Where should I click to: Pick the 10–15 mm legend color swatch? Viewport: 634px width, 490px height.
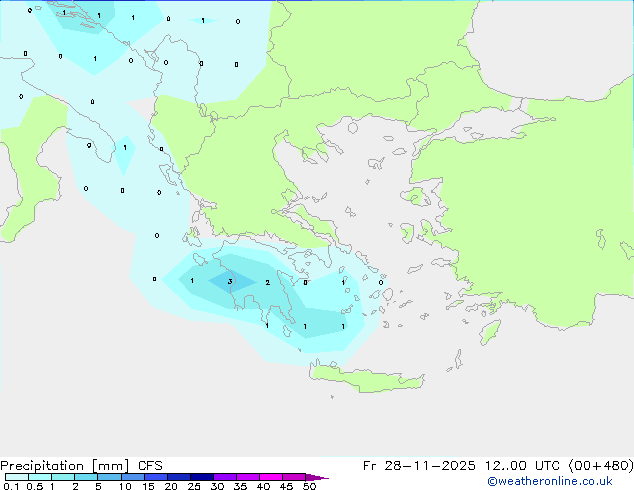[x=132, y=477]
